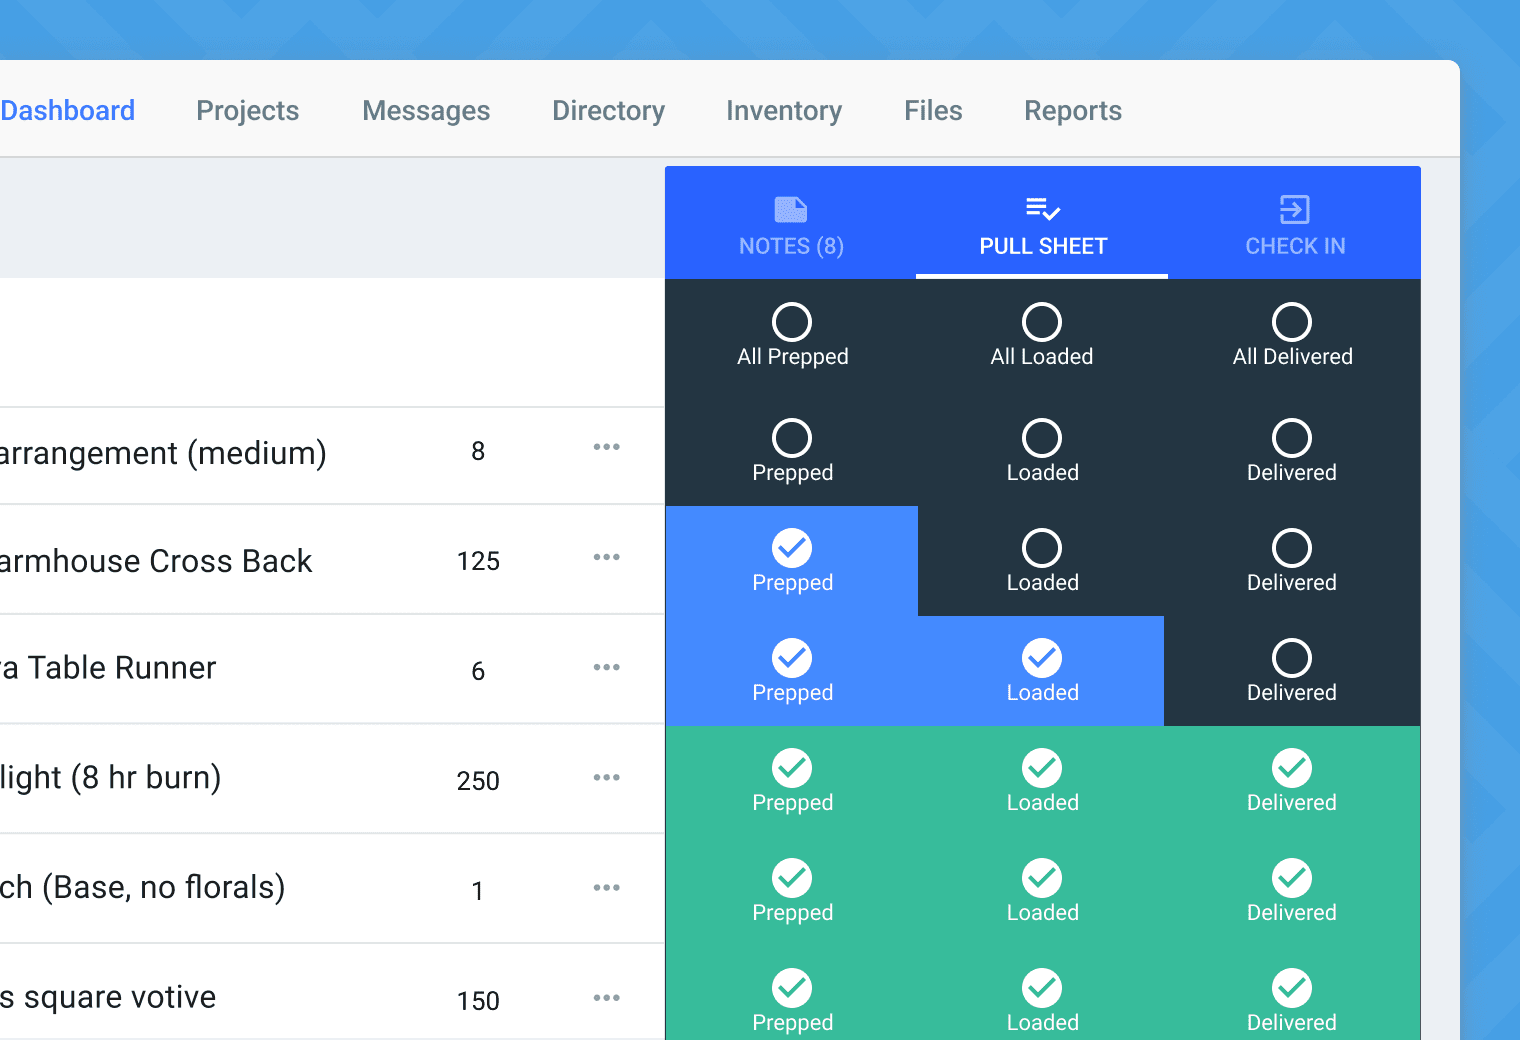Screen dimensions: 1520x1040
Task: Uncheck Loaded for light (8 hr burn)
Action: coord(1042,768)
